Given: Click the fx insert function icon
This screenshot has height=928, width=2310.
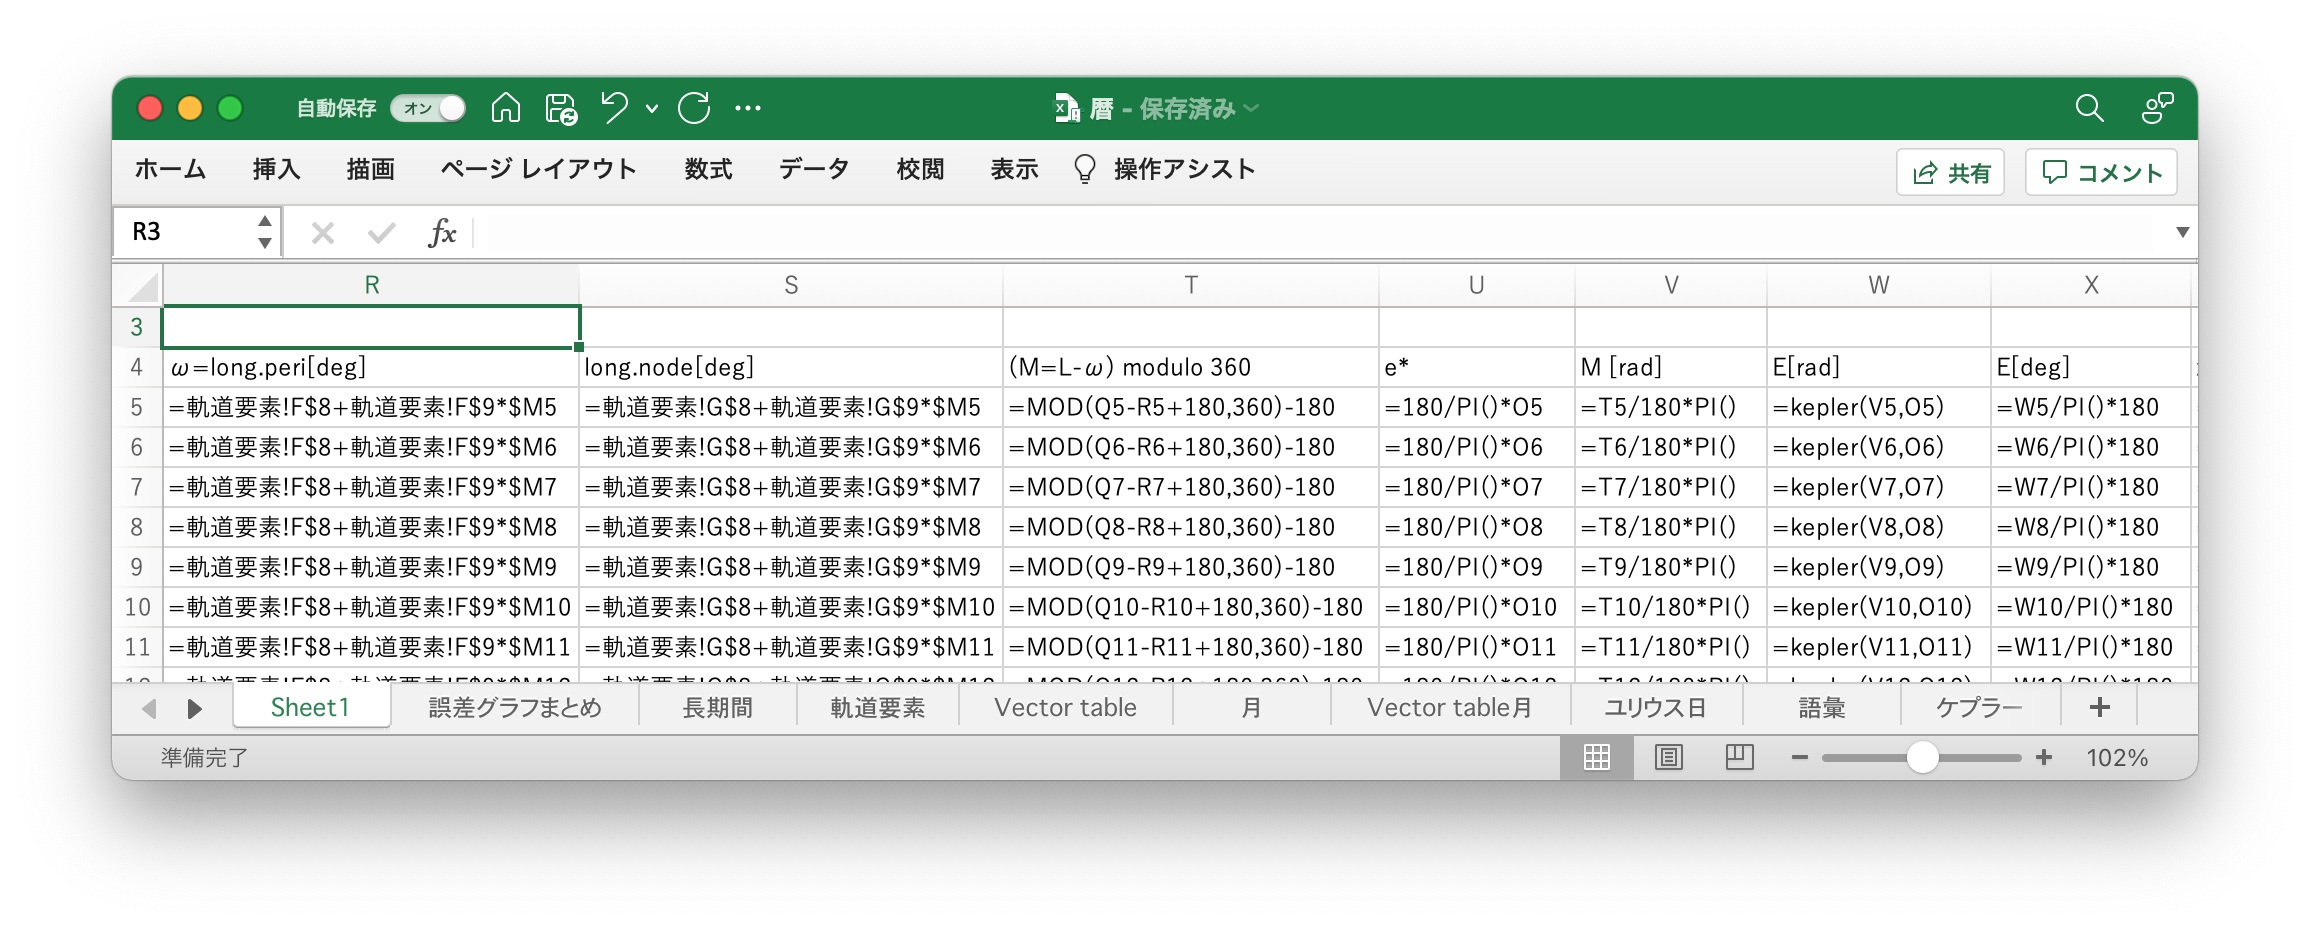Looking at the screenshot, I should [442, 233].
